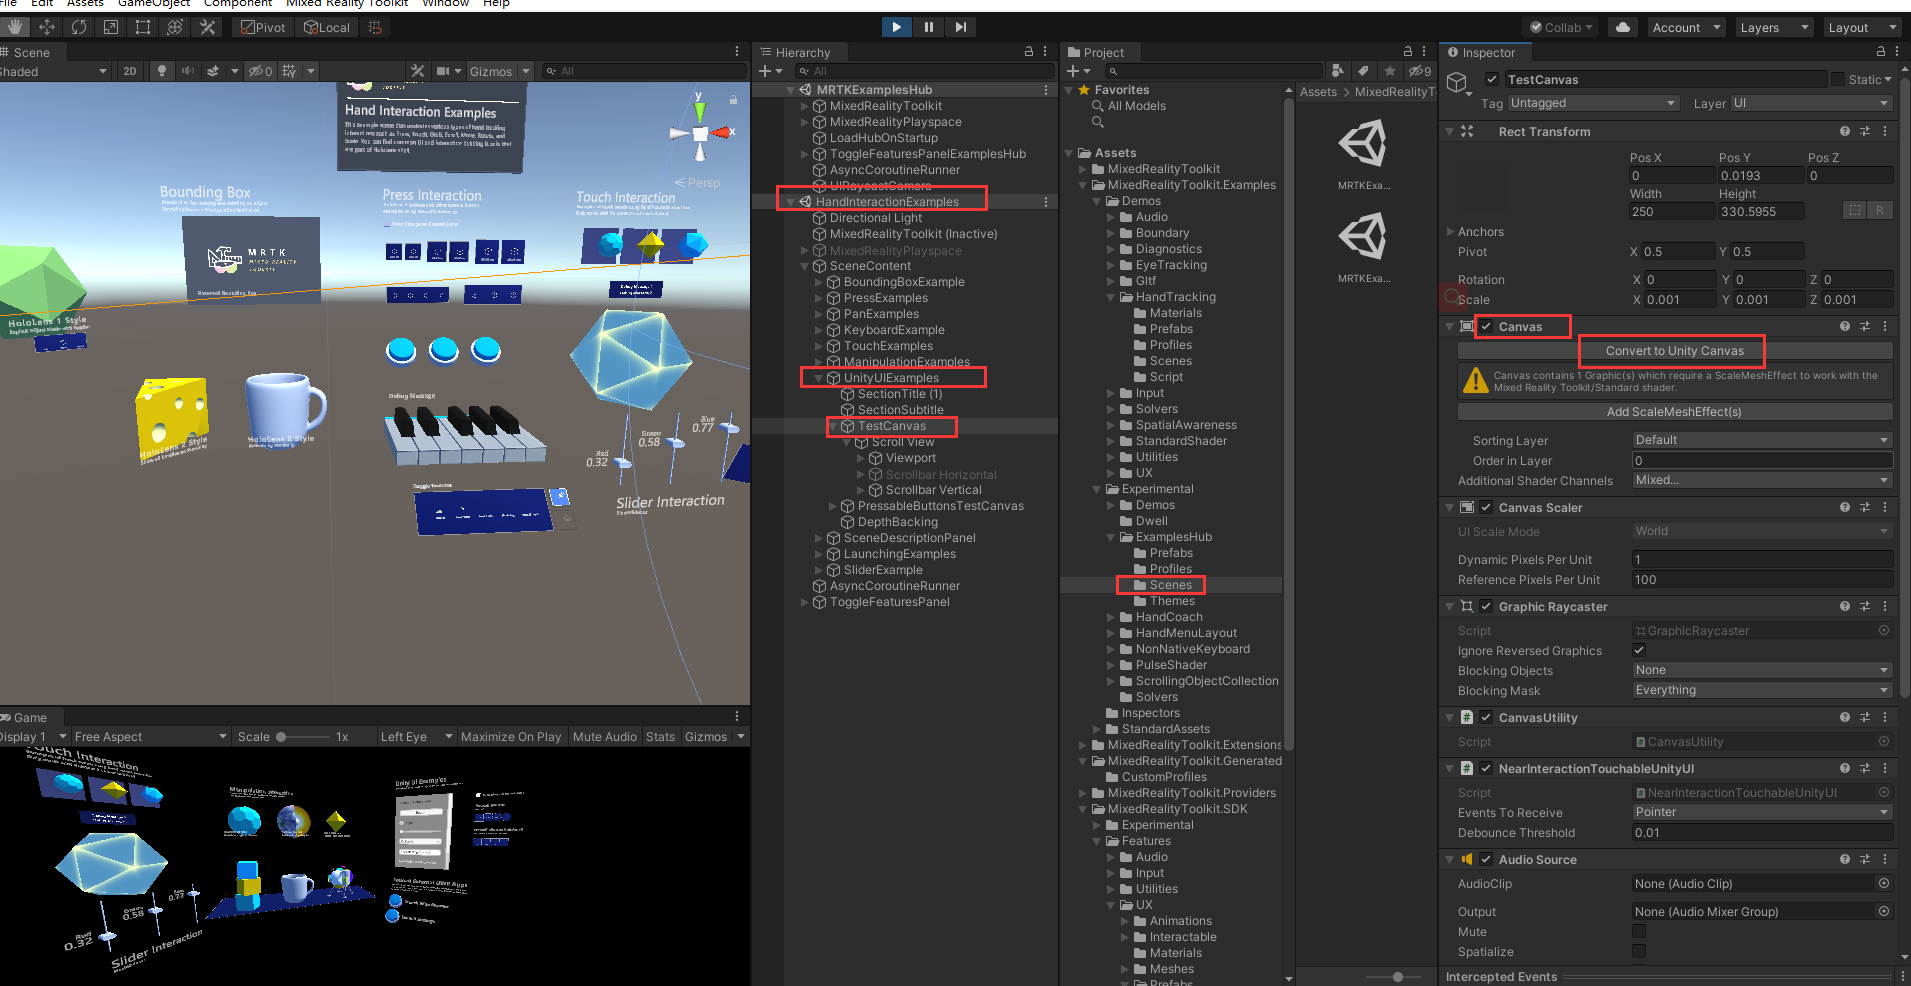1911x986 pixels.
Task: Select the Move tool in the toolbar
Action: [x=47, y=27]
